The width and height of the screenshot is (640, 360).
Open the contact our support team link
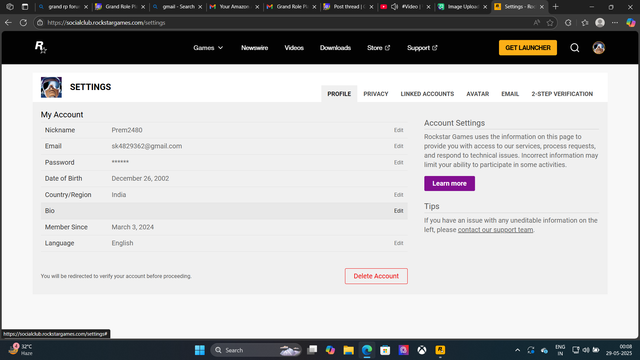click(x=495, y=230)
